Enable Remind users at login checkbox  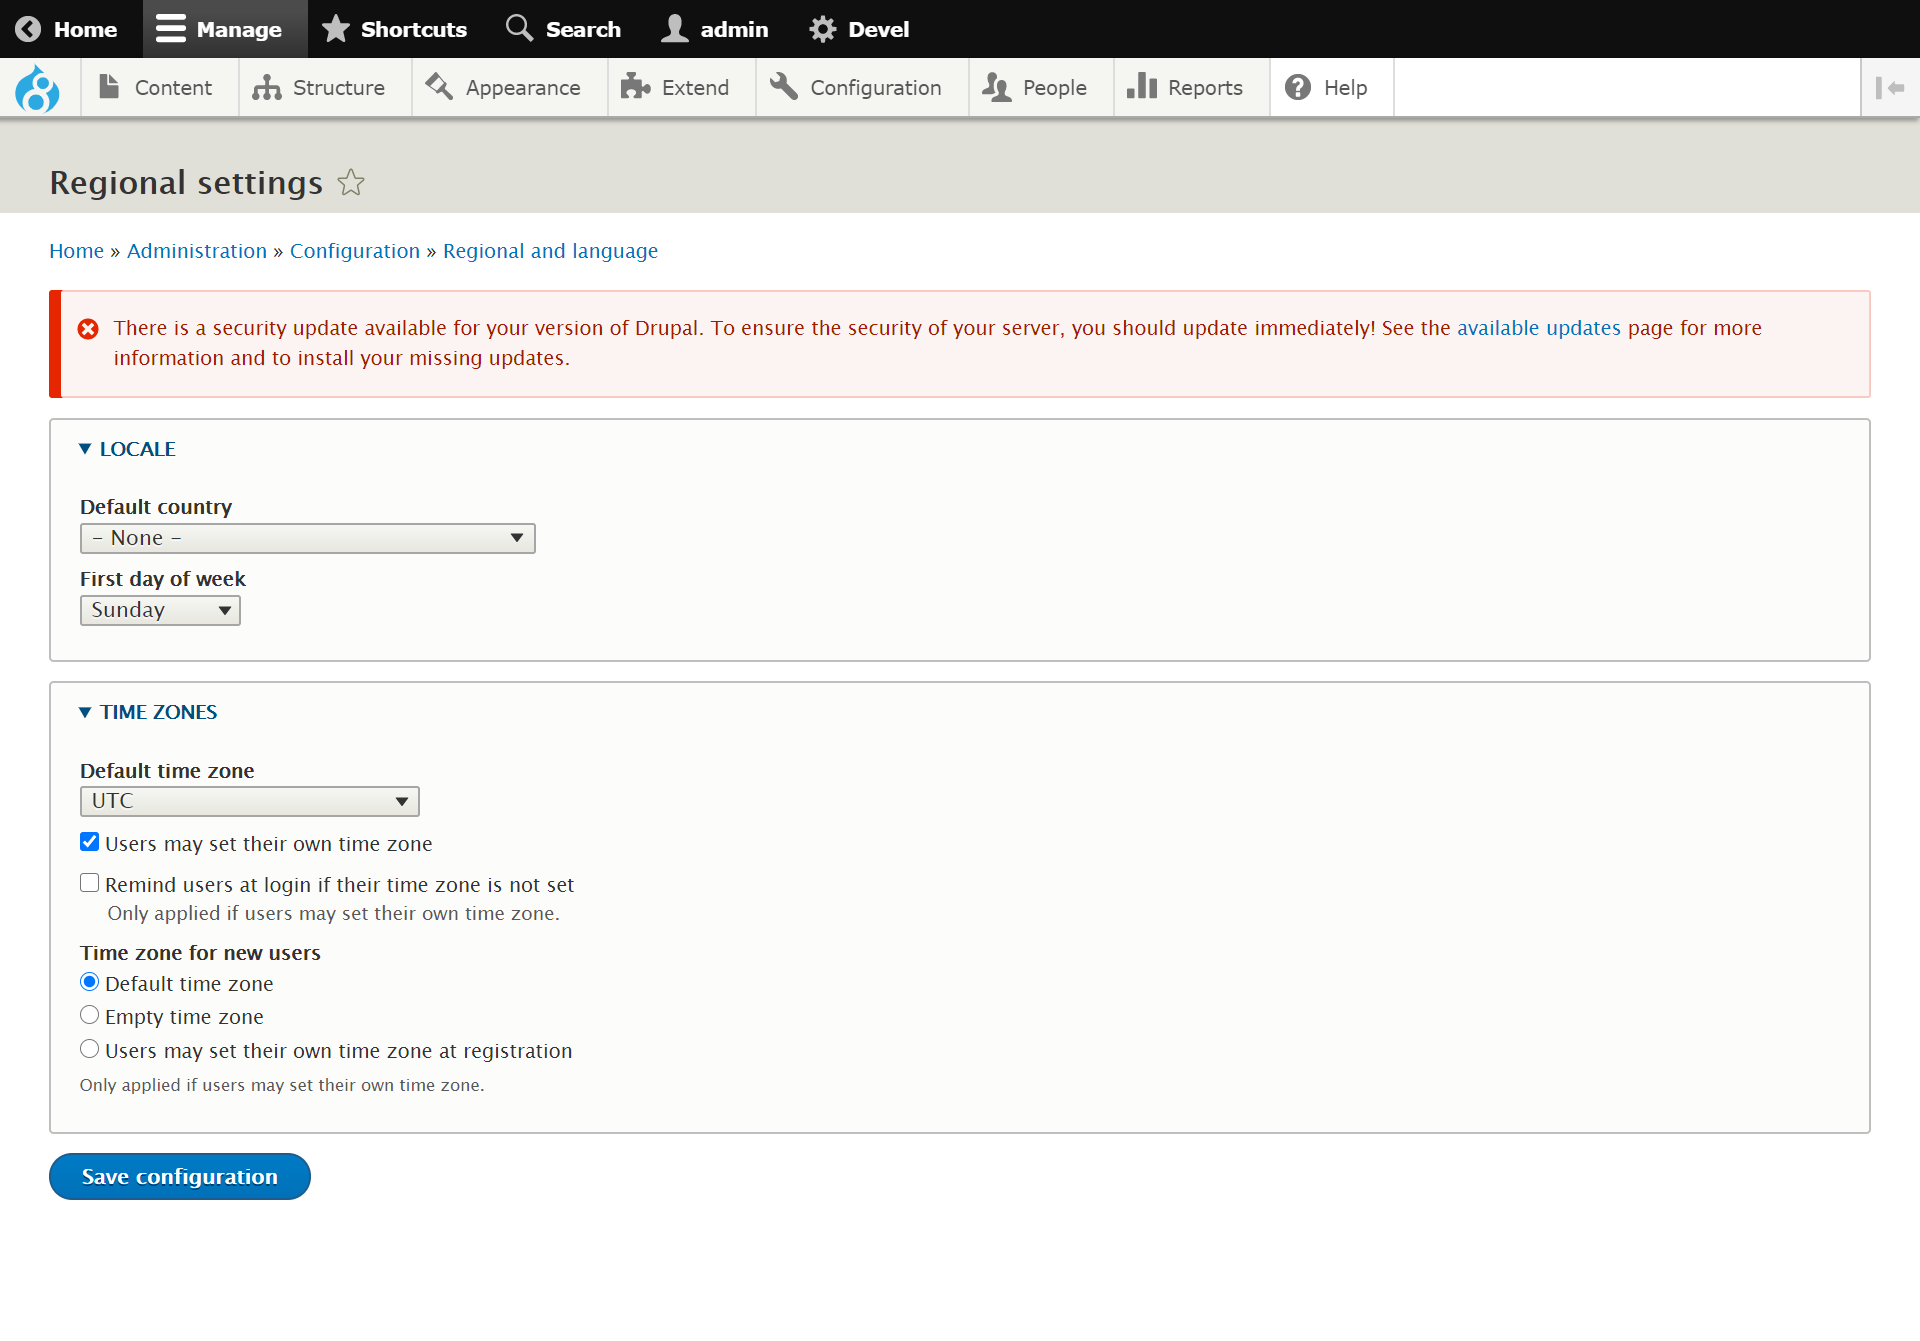90,883
